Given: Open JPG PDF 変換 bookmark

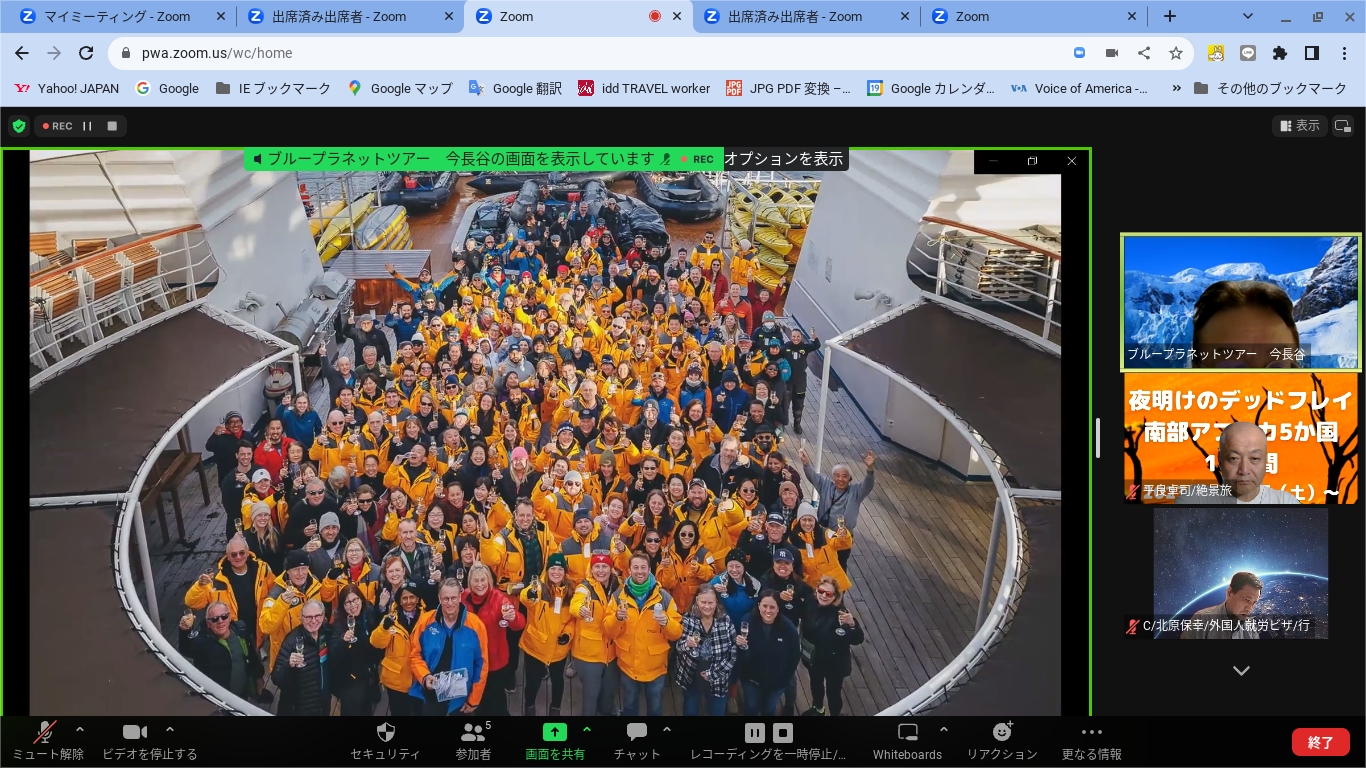Looking at the screenshot, I should coord(788,88).
